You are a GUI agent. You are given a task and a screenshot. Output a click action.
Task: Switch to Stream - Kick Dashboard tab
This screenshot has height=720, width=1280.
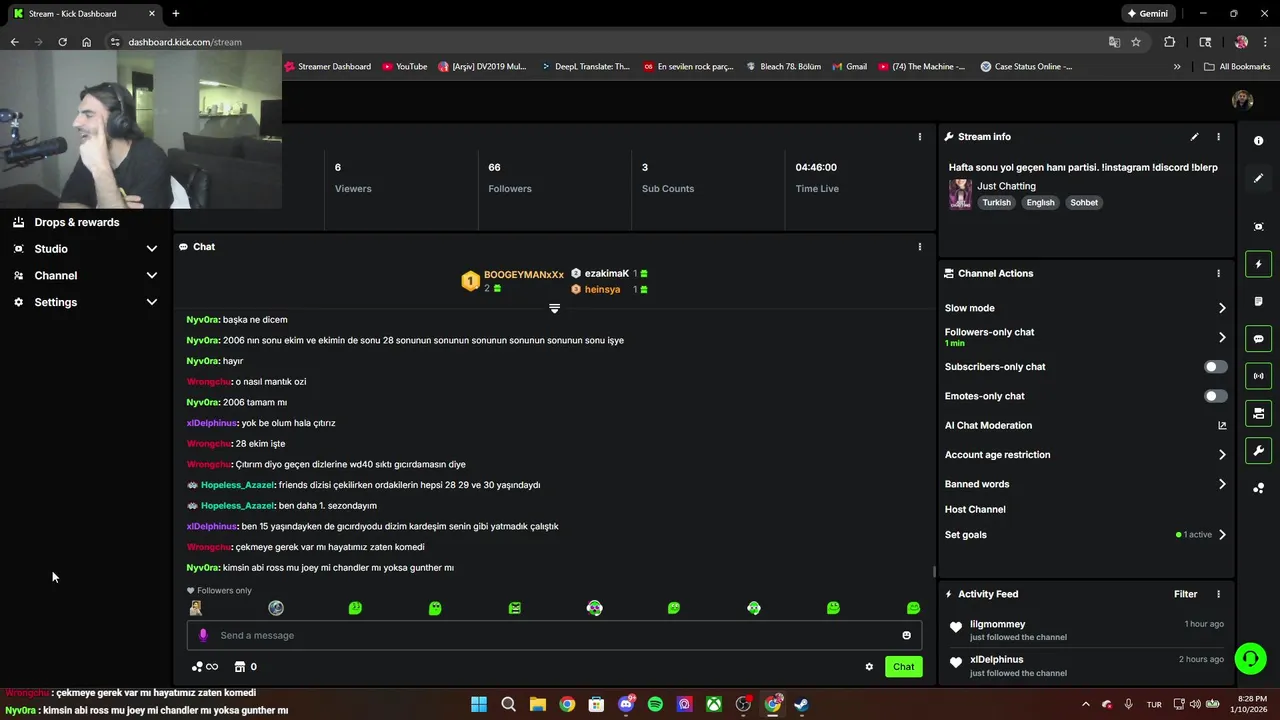82,14
